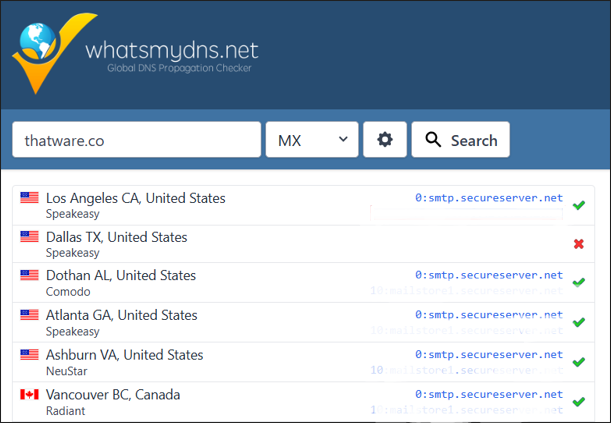Screen dimensions: 611x423
Task: Click the whatsmydns.net globe logo
Action: [x=52, y=50]
